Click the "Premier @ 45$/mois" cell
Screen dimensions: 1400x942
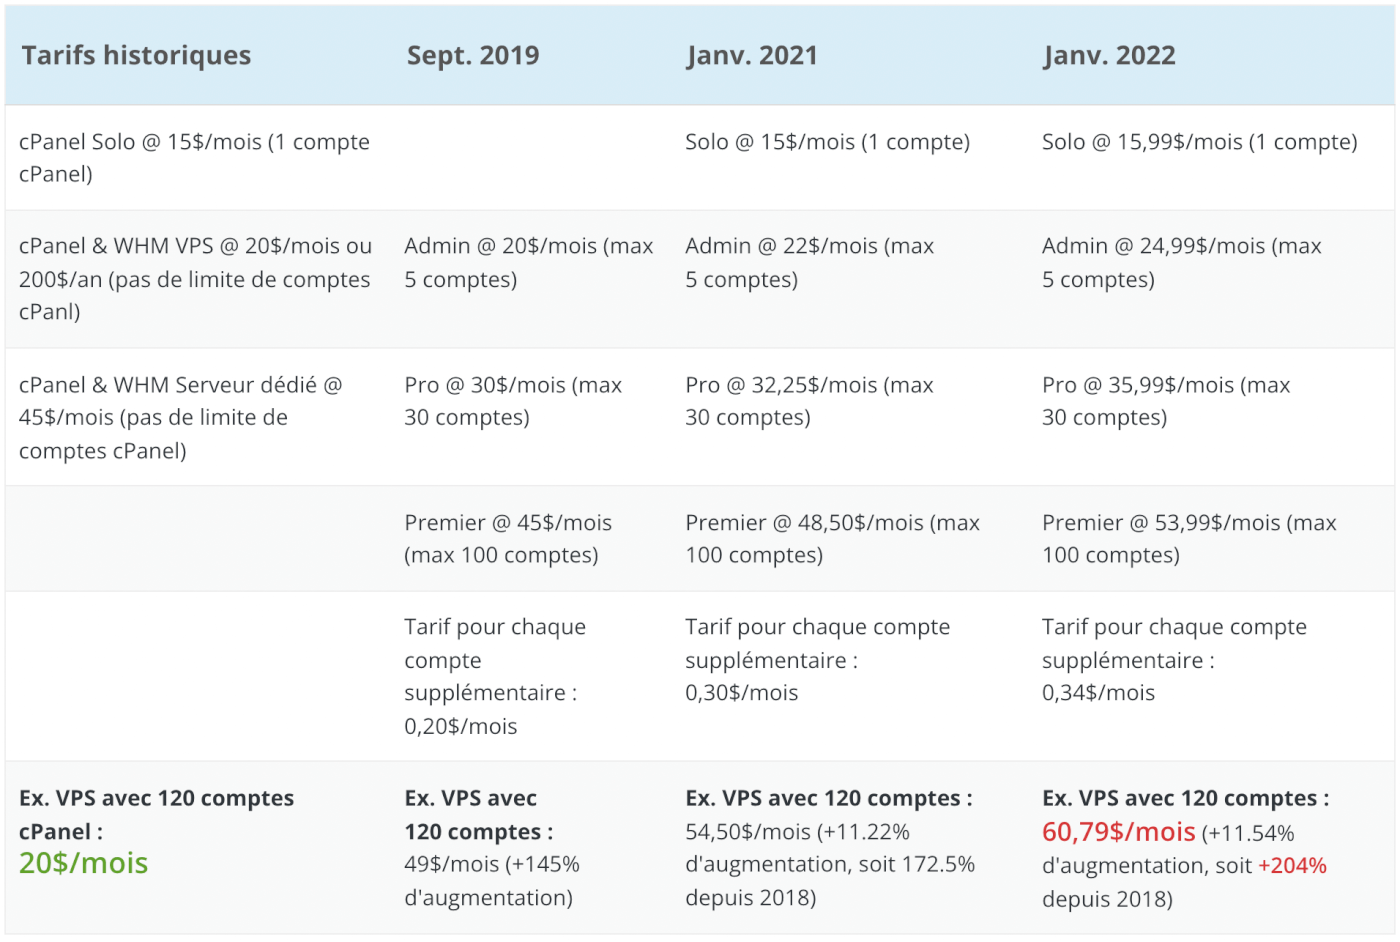[508, 539]
